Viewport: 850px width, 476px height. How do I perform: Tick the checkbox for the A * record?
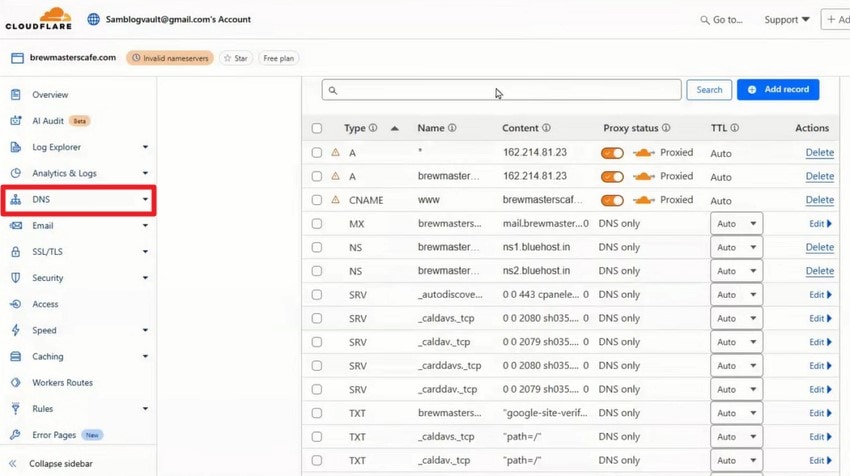pyautogui.click(x=317, y=153)
